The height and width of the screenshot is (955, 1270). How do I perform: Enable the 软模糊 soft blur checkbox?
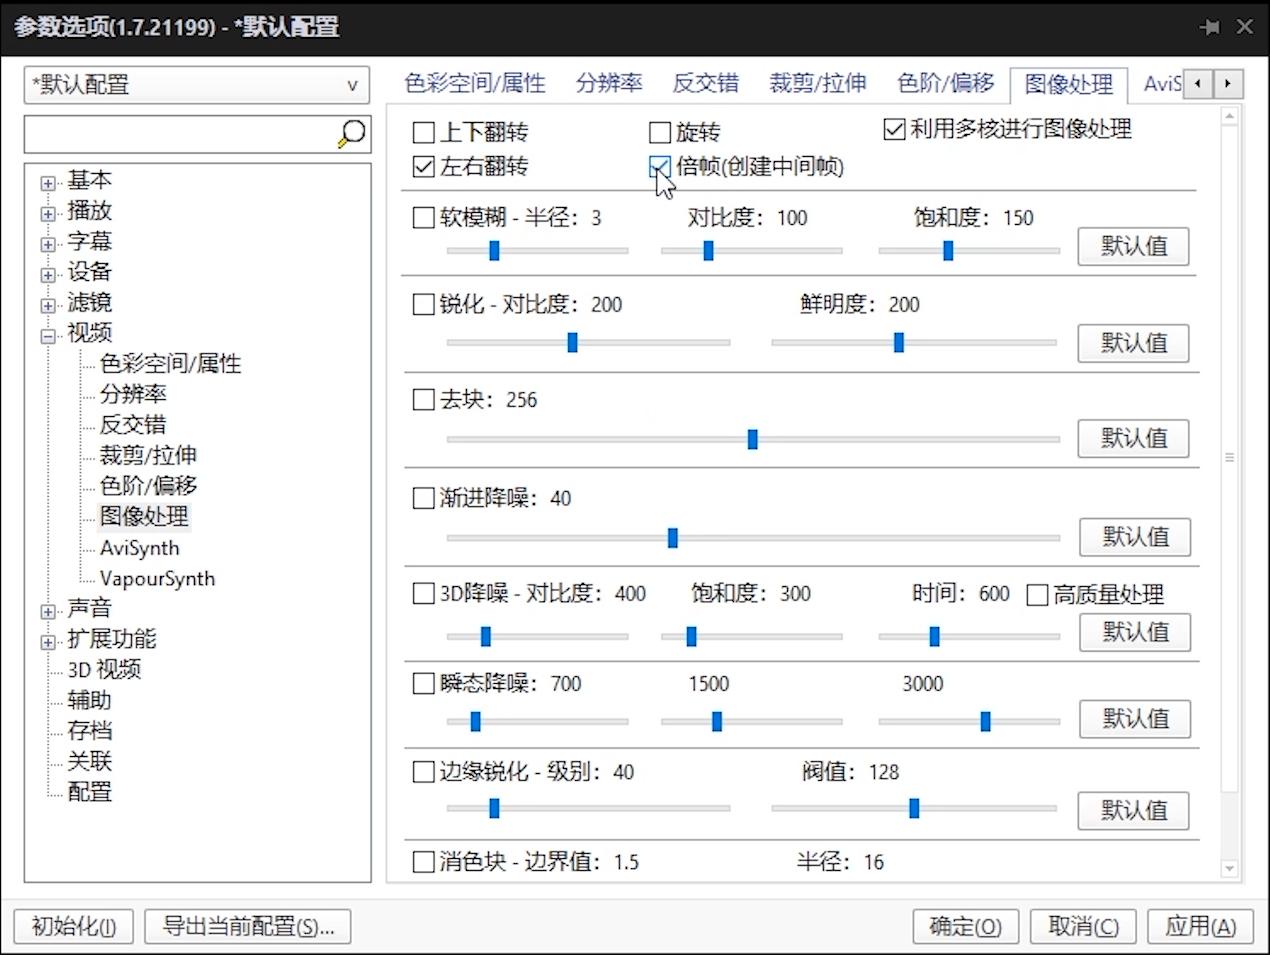(x=423, y=218)
